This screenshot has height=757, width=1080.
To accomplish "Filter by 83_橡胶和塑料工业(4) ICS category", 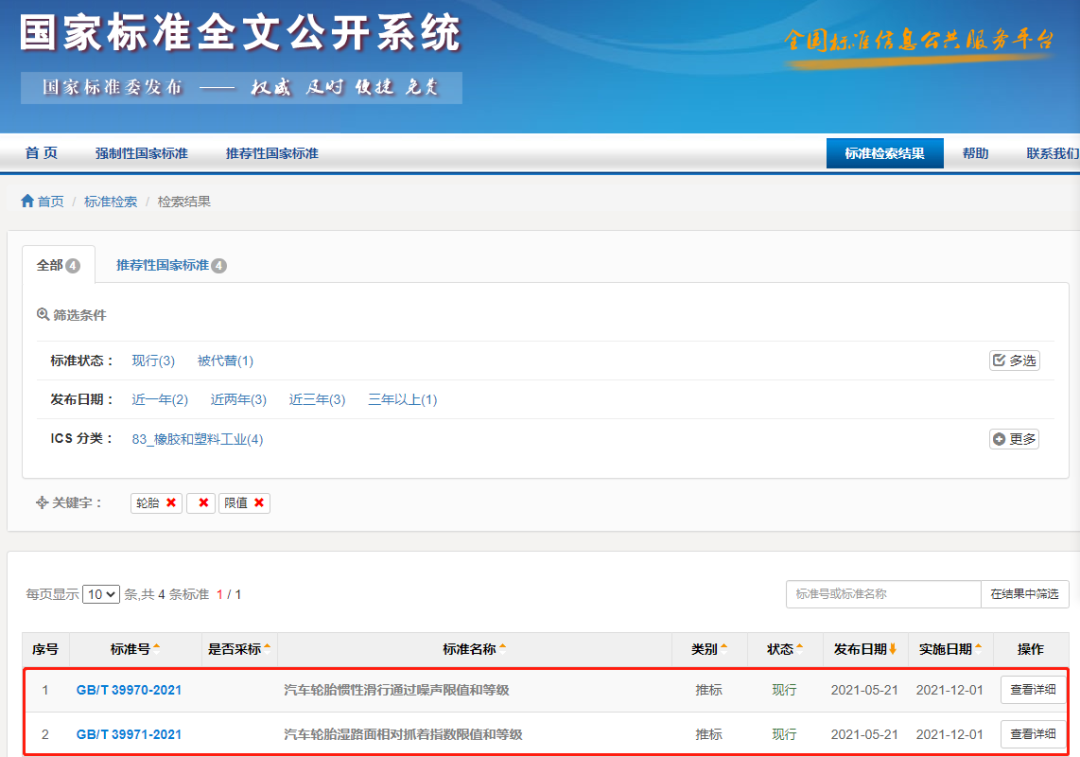I will tap(197, 439).
